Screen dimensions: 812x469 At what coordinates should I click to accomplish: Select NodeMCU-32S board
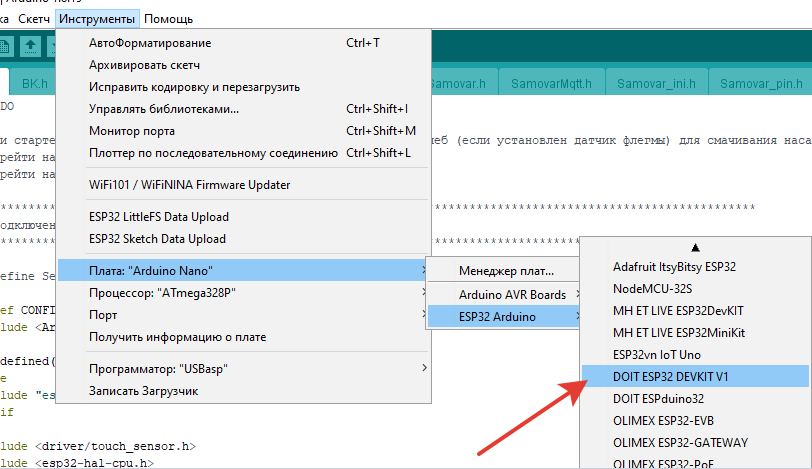[695, 289]
